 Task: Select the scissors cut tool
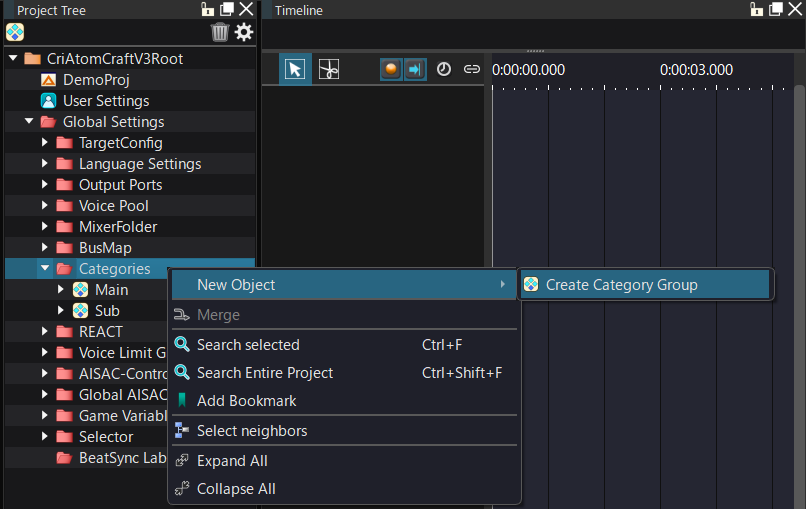329,69
